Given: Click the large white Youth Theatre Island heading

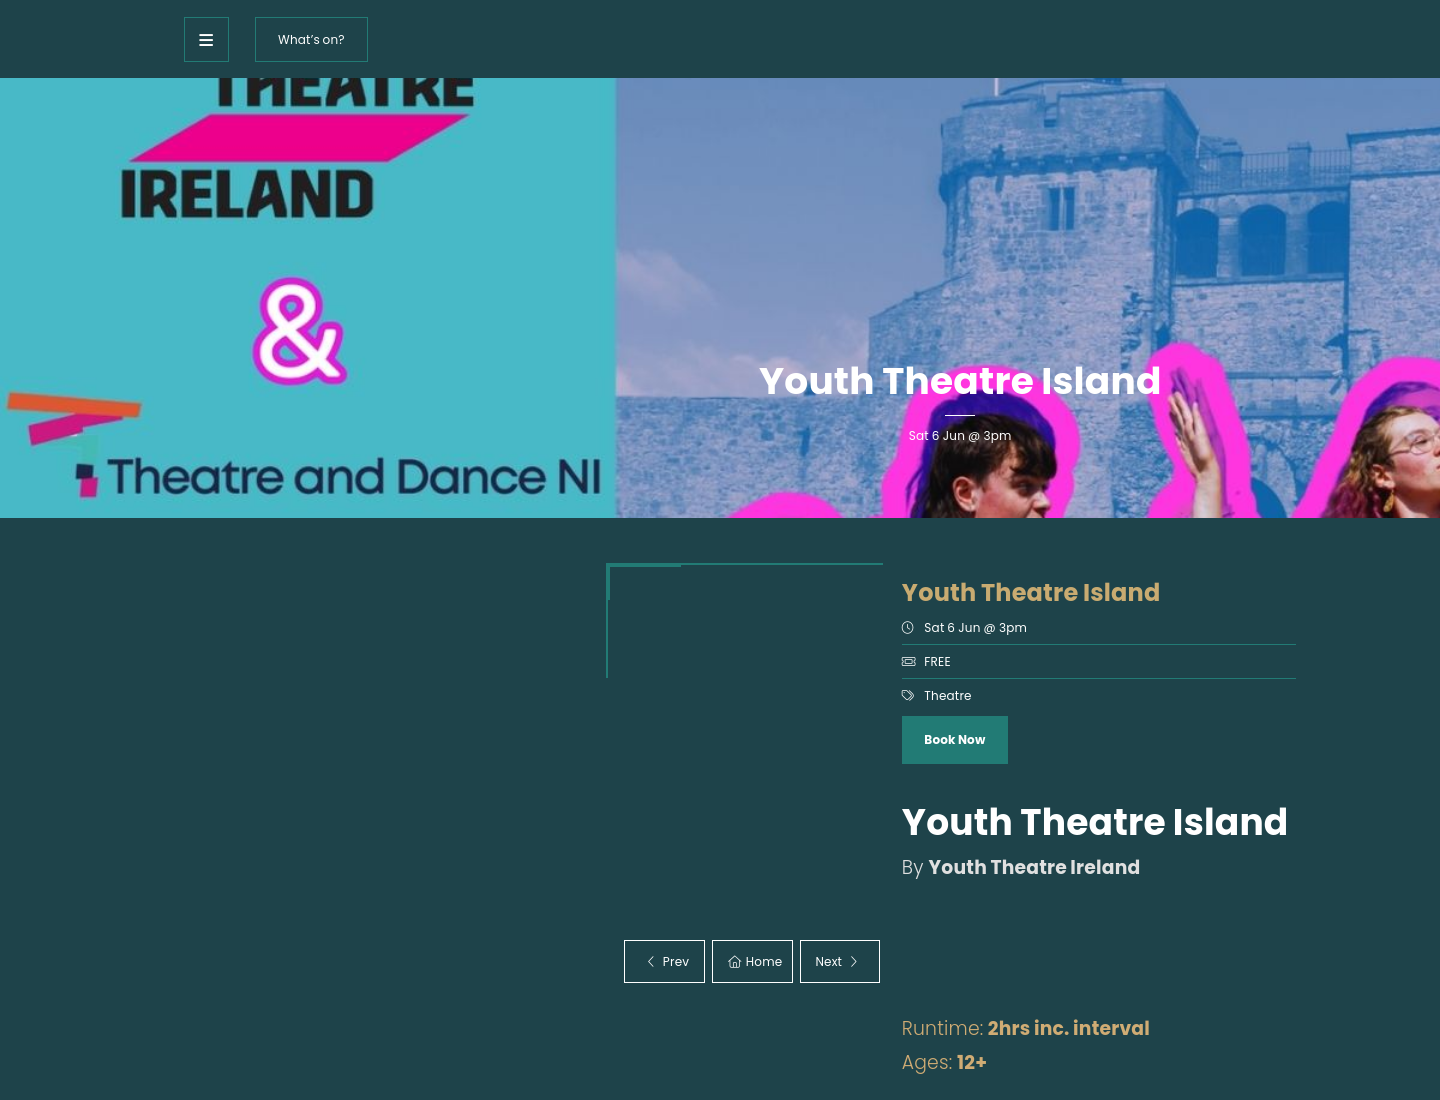Looking at the screenshot, I should [x=1095, y=822].
